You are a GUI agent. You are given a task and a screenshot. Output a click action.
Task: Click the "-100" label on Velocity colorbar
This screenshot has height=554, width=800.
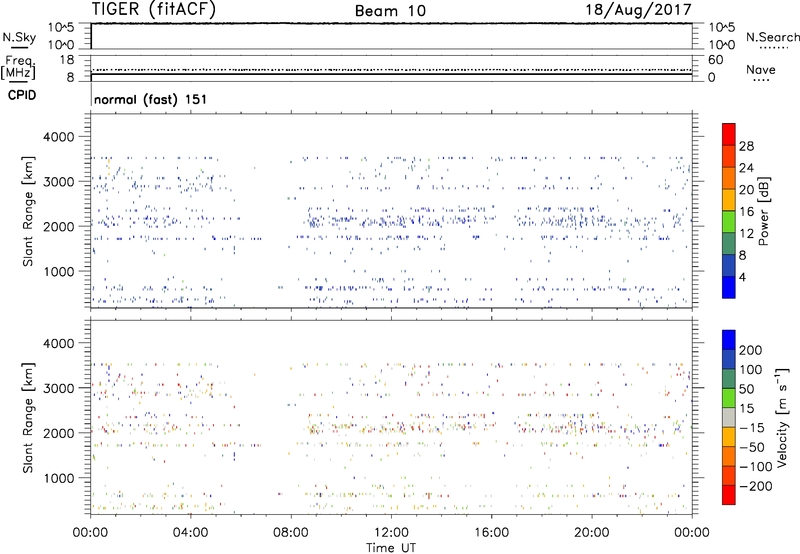coord(756,467)
